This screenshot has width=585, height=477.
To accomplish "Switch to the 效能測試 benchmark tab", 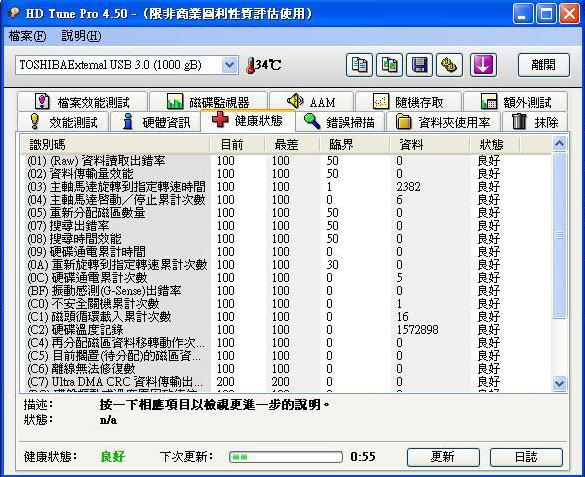I will (x=63, y=122).
